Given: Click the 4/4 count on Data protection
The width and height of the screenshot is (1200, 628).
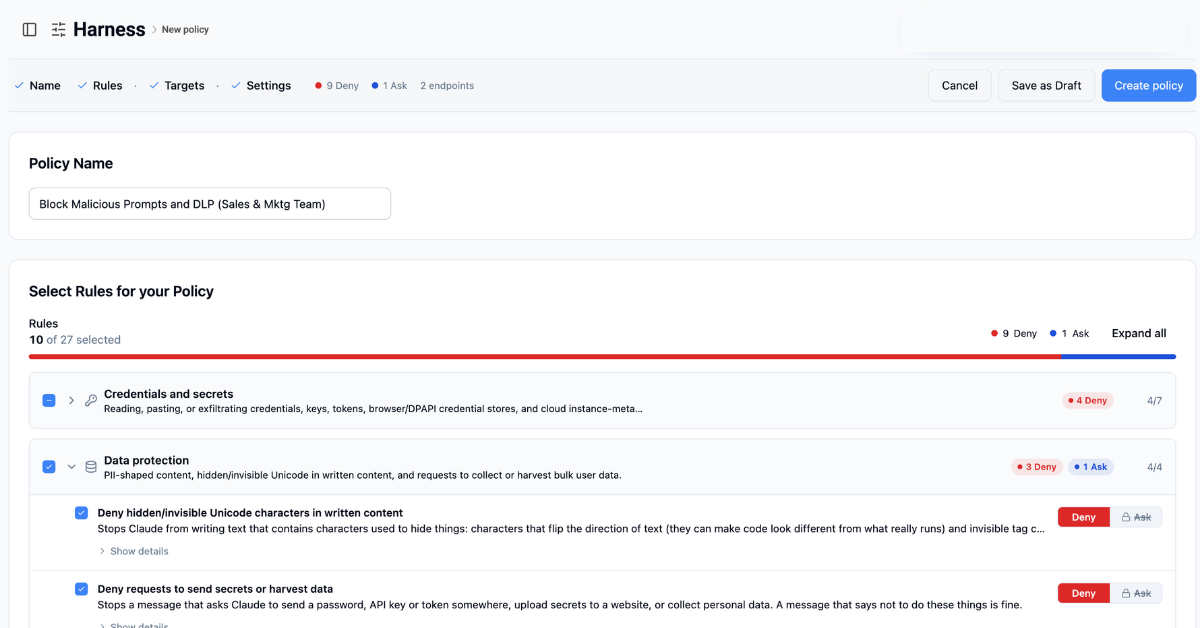Looking at the screenshot, I should point(1155,467).
